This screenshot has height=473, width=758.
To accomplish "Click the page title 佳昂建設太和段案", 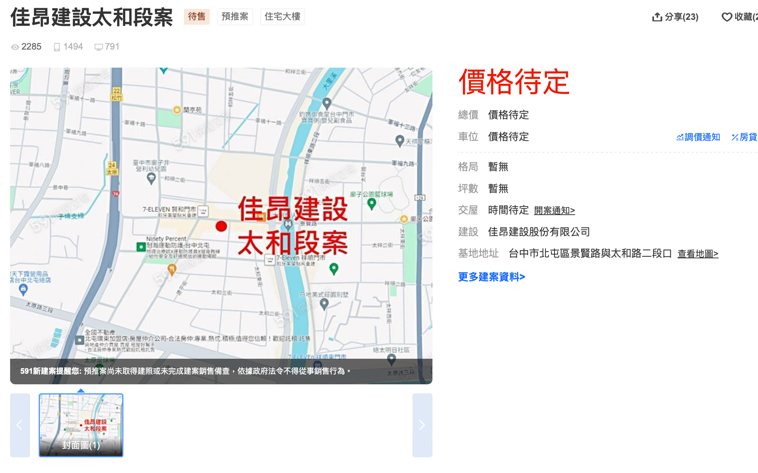I will [91, 17].
